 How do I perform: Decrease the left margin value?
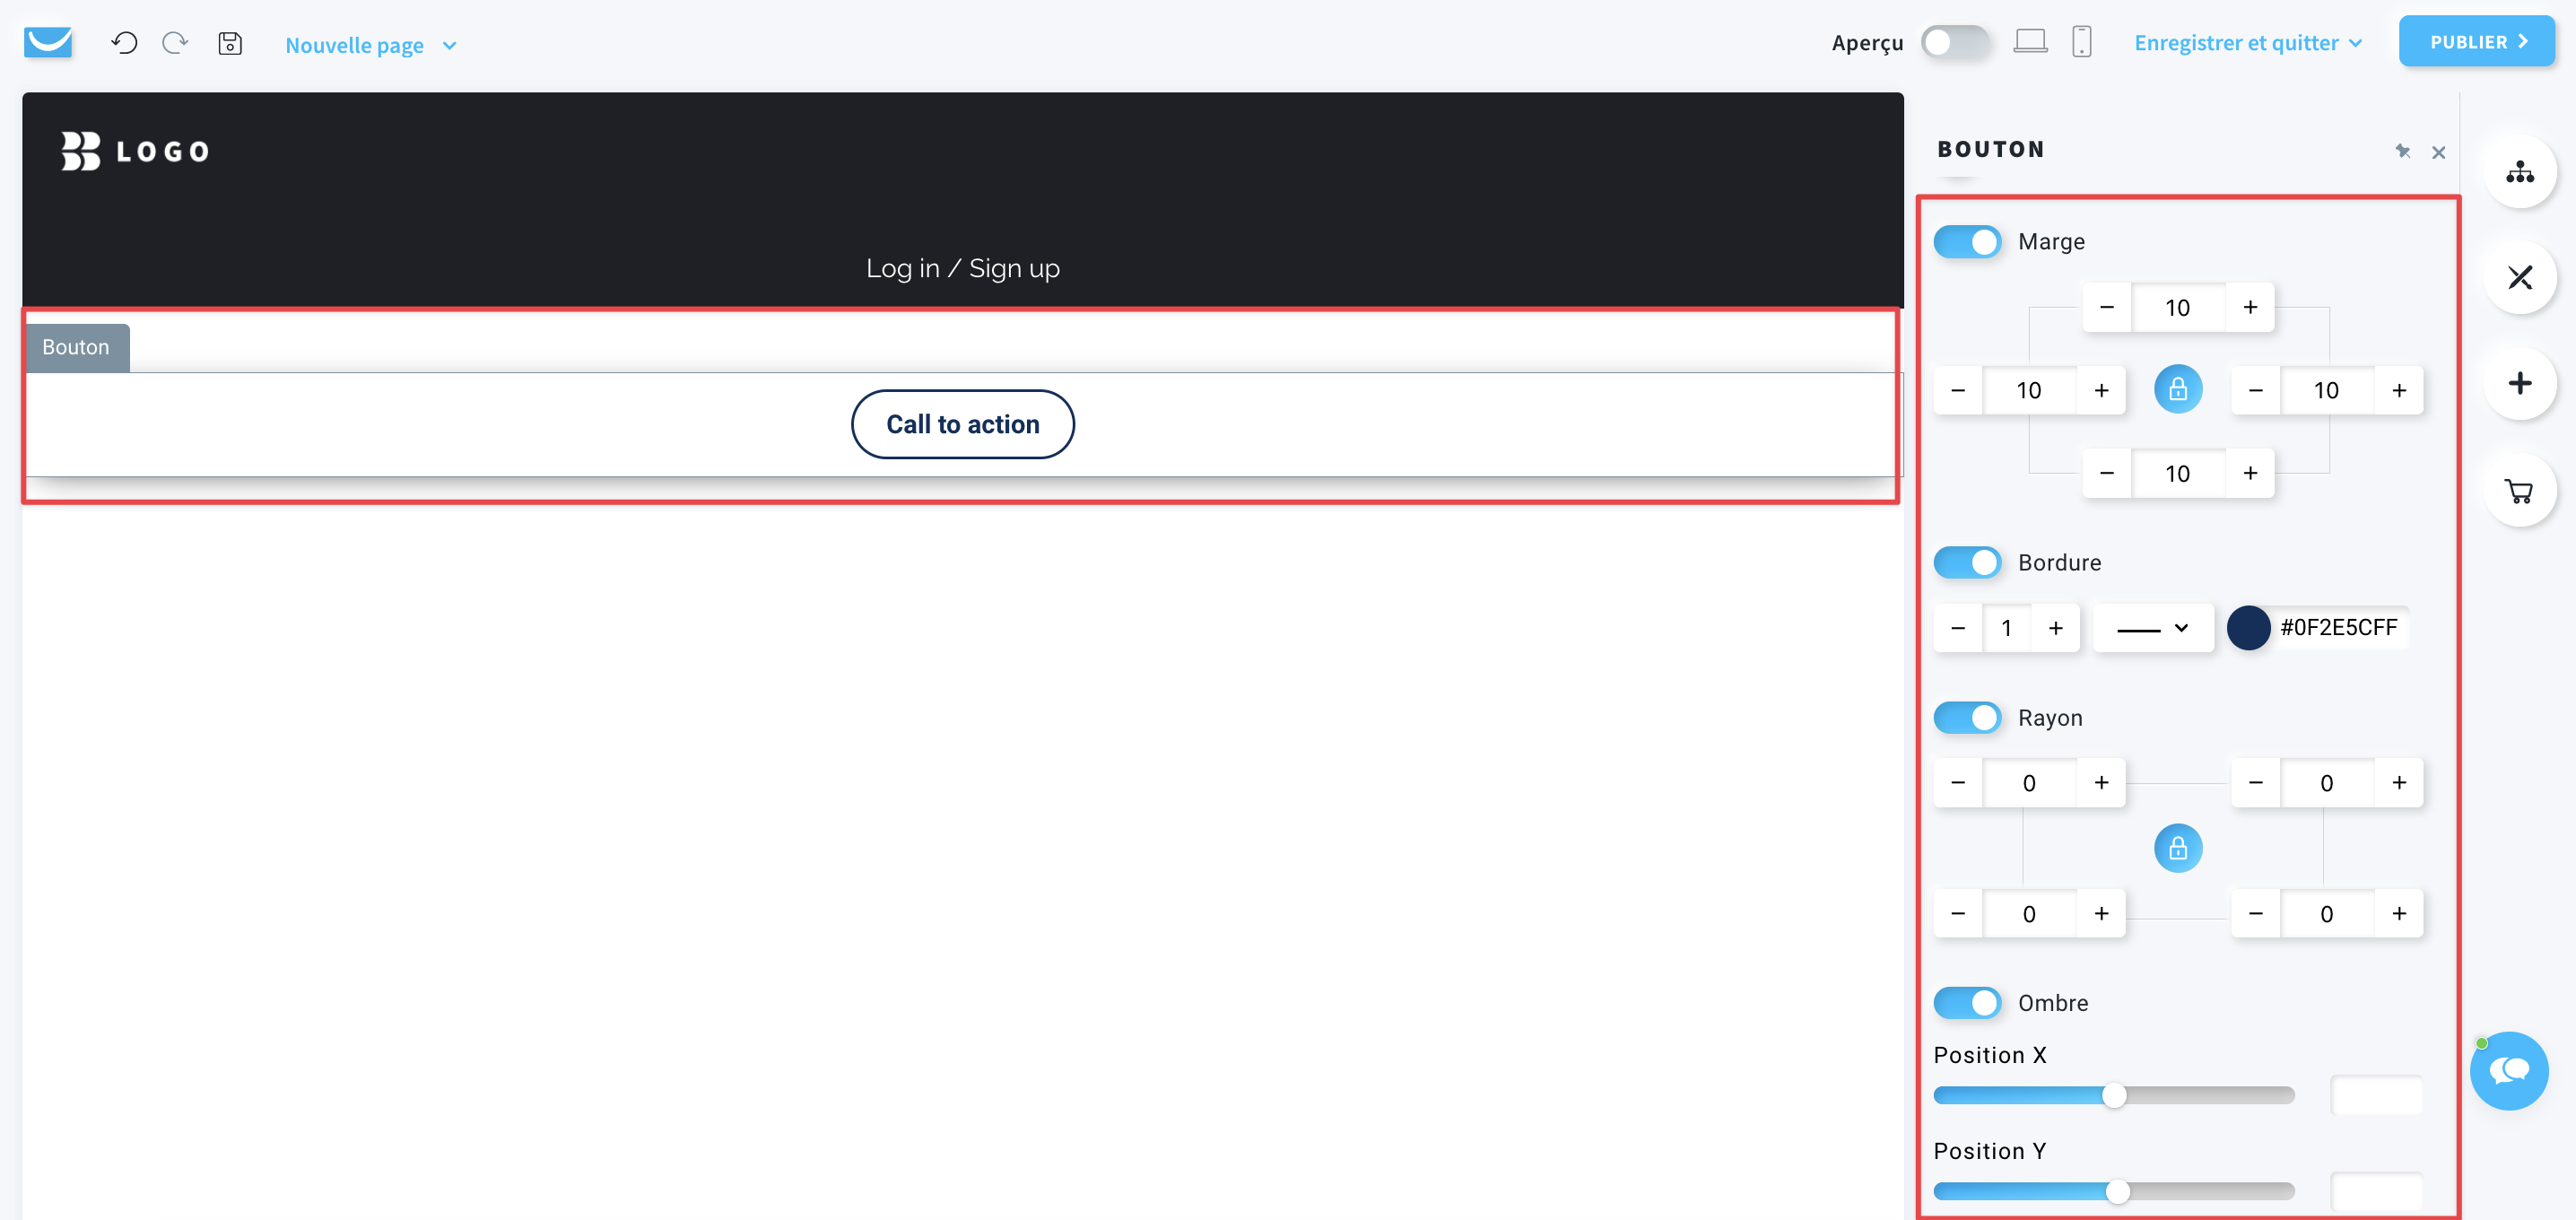coord(1958,390)
